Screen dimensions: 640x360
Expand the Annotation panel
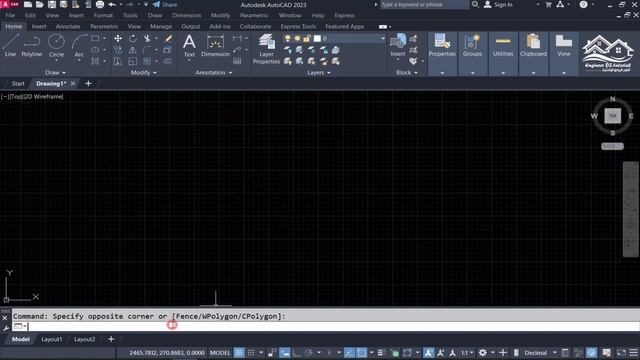pyautogui.click(x=213, y=73)
